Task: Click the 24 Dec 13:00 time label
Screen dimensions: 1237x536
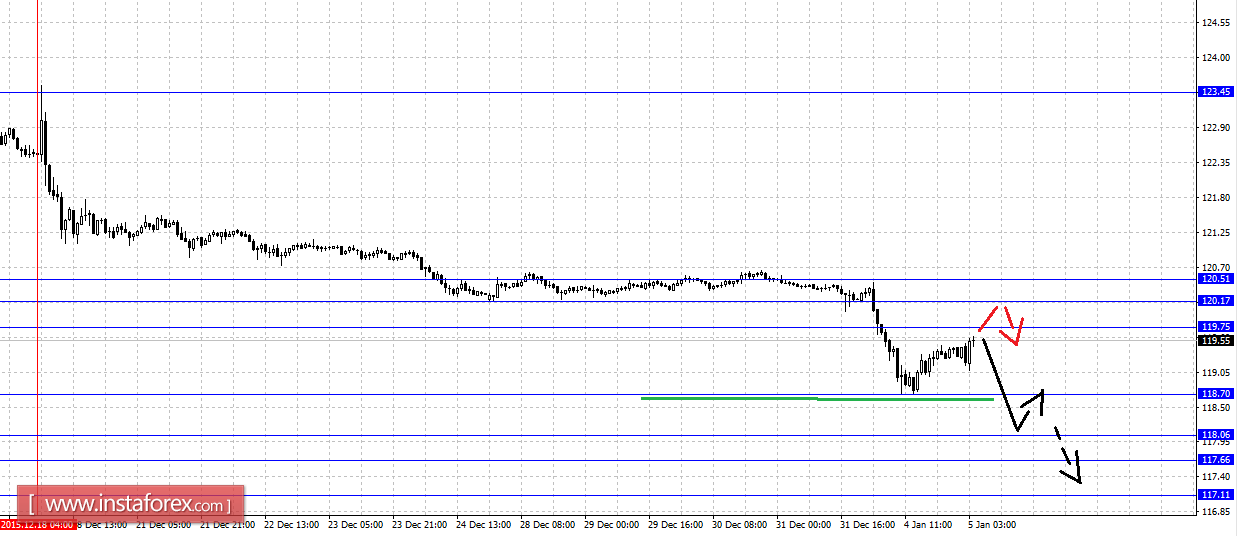Action: [484, 524]
